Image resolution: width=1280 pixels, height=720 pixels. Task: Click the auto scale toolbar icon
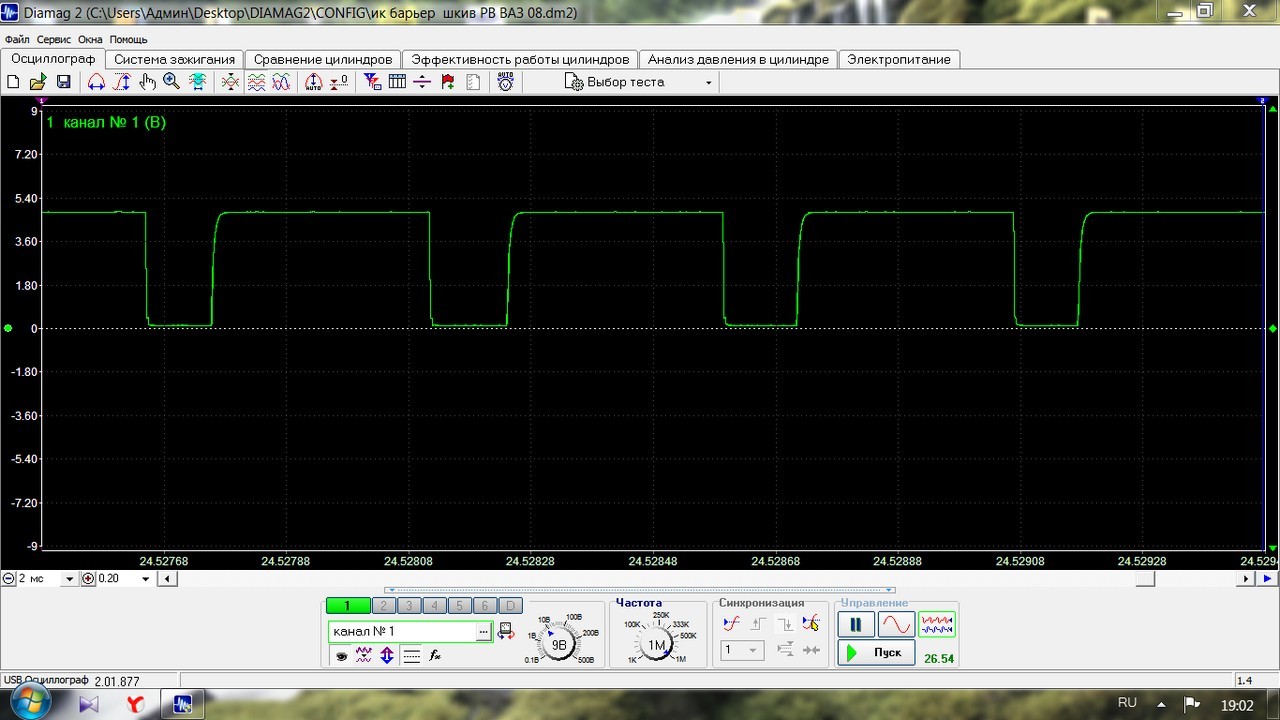click(x=313, y=82)
